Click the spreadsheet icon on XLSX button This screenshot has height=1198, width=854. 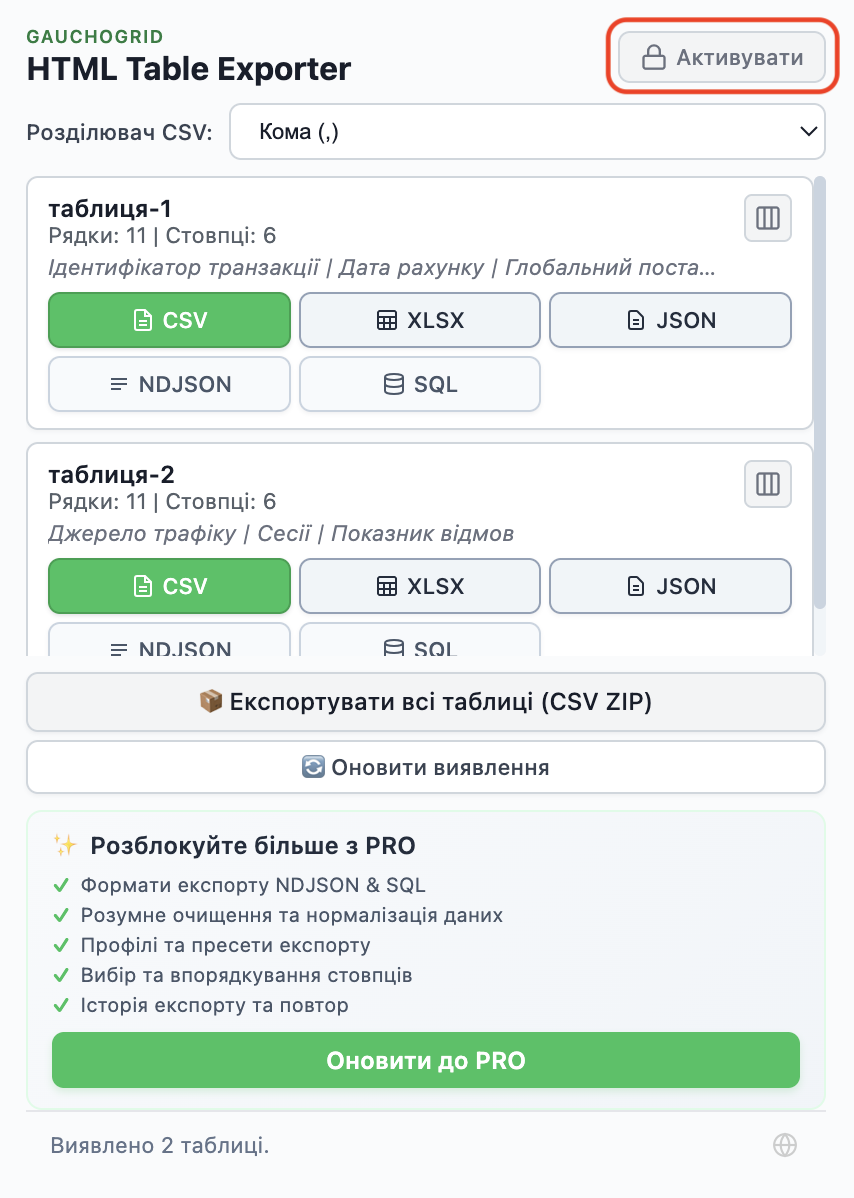386,320
